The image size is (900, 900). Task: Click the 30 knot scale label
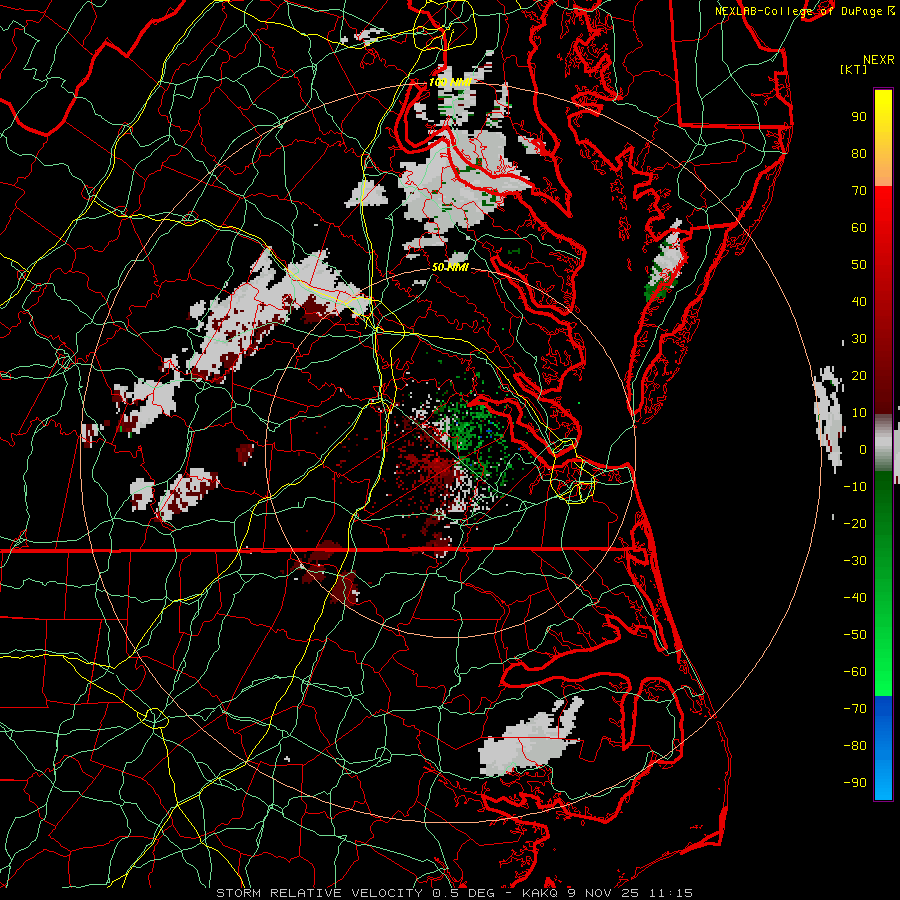[x=859, y=339]
